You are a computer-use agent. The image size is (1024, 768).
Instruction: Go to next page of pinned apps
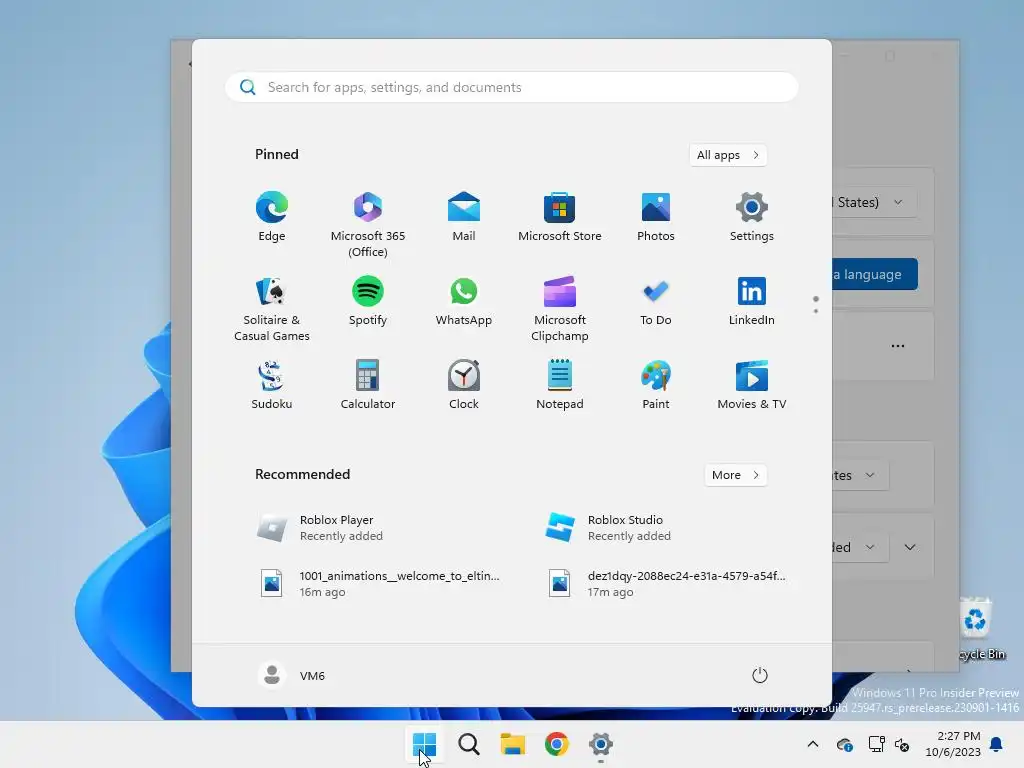coord(816,311)
